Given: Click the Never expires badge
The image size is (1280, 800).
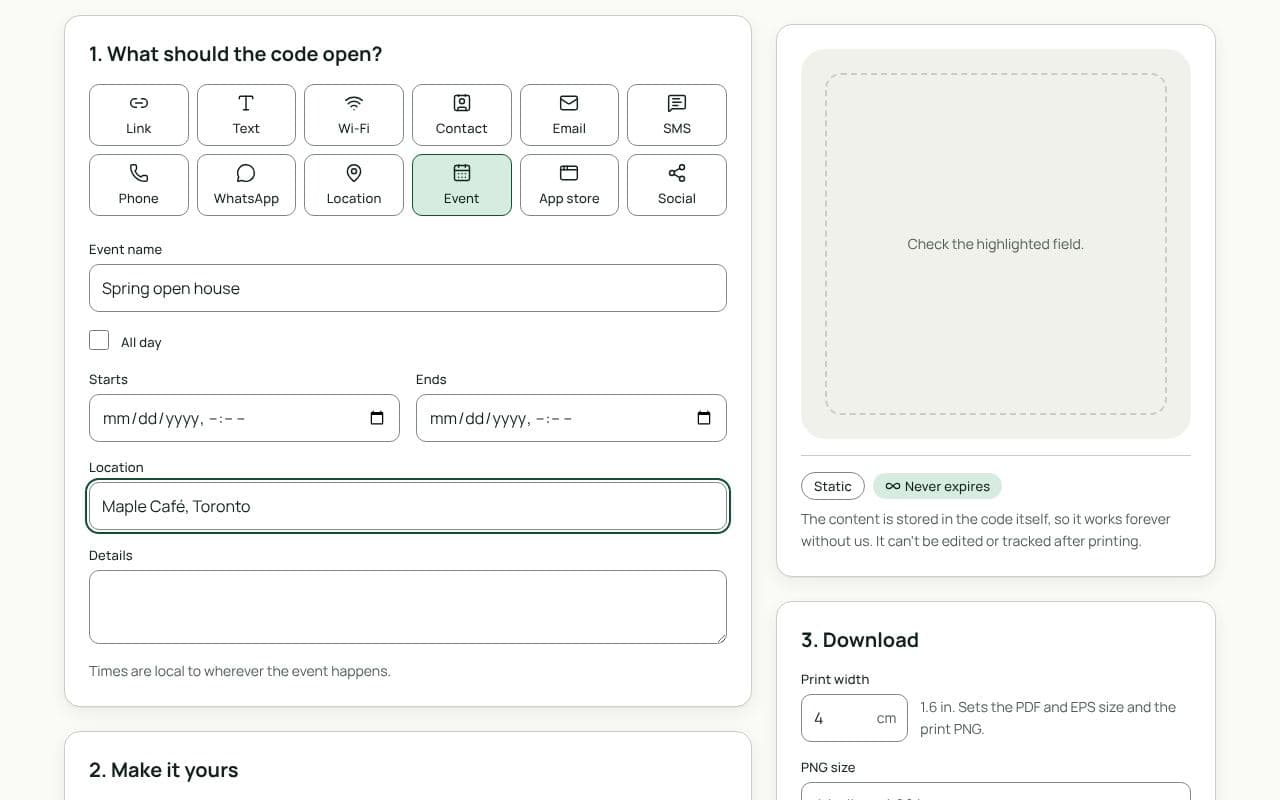Looking at the screenshot, I should click(x=937, y=486).
